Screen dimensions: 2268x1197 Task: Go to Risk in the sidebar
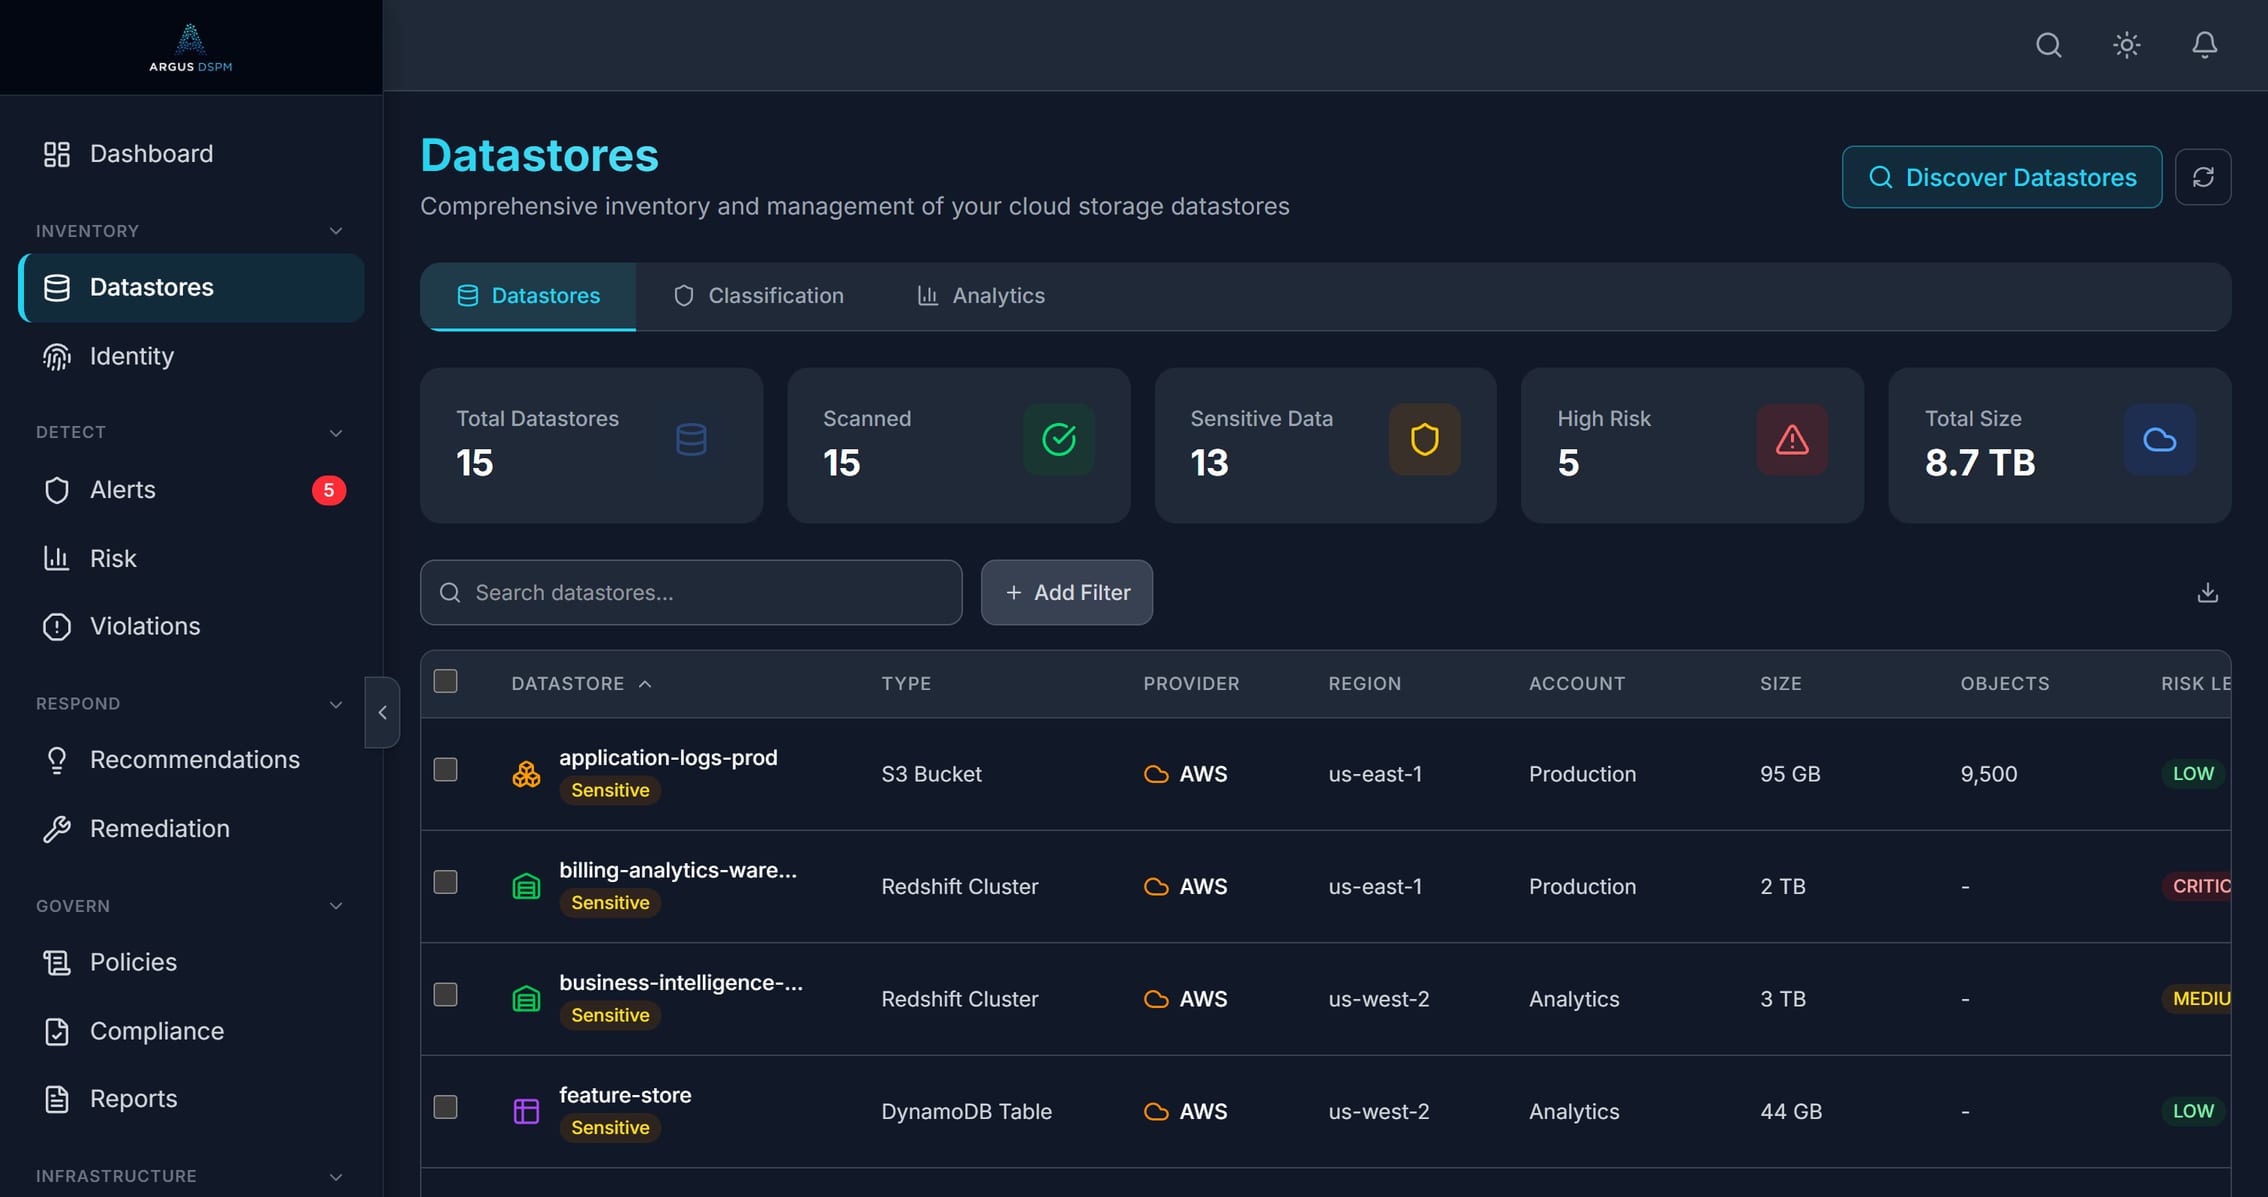(x=191, y=558)
